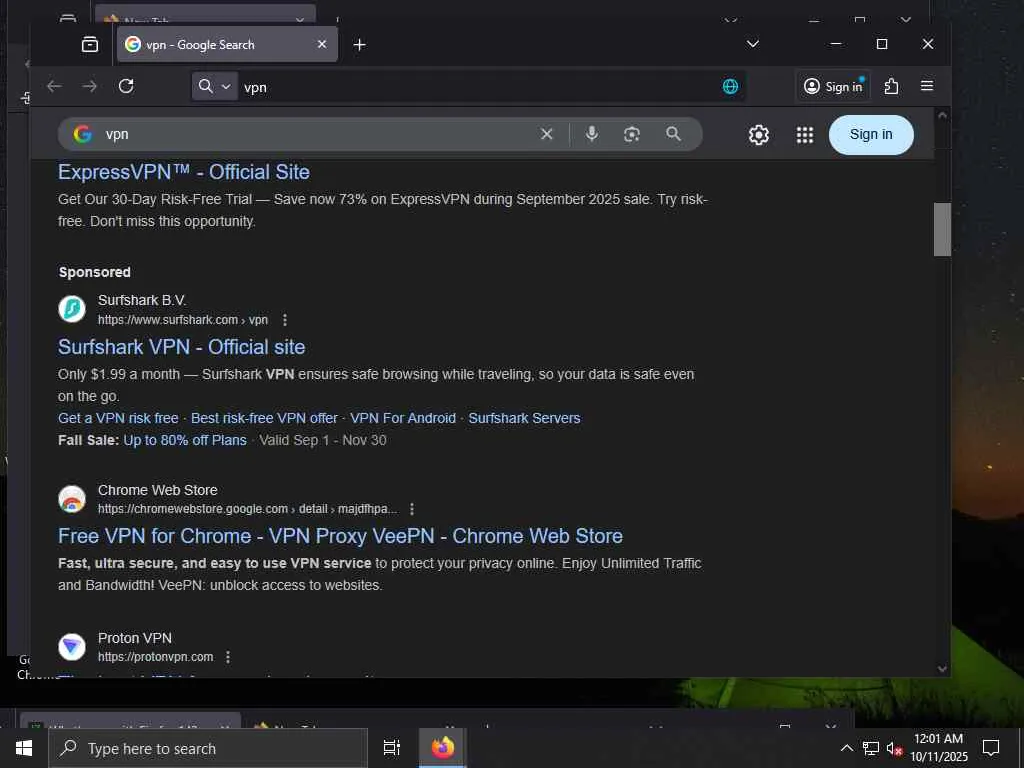Click the protonvpn.com URL text
Image resolution: width=1024 pixels, height=768 pixels.
[x=155, y=656]
